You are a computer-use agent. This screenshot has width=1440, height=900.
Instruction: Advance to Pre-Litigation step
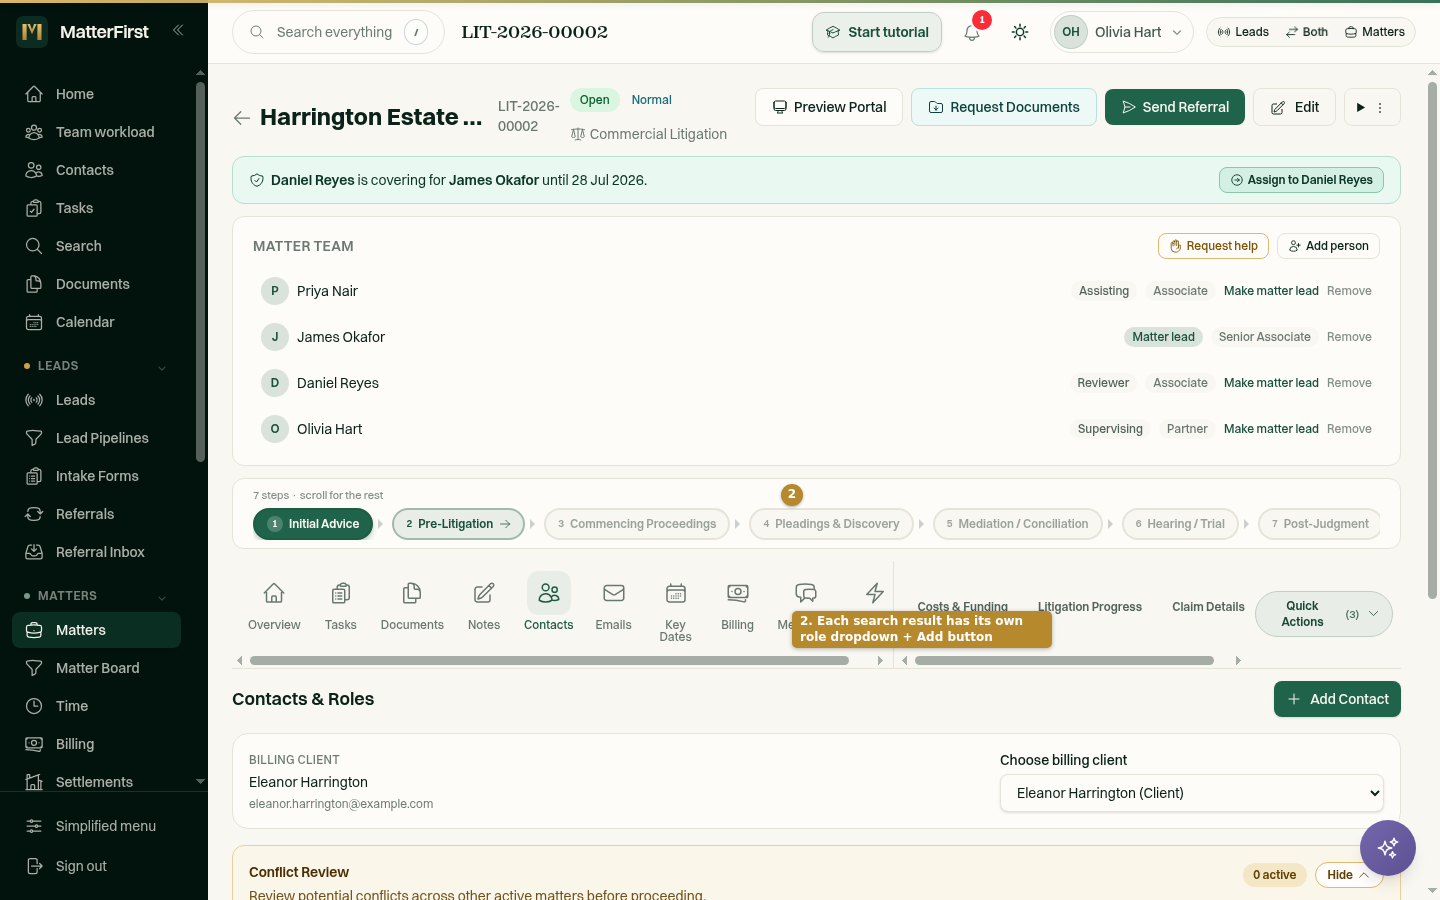459,524
